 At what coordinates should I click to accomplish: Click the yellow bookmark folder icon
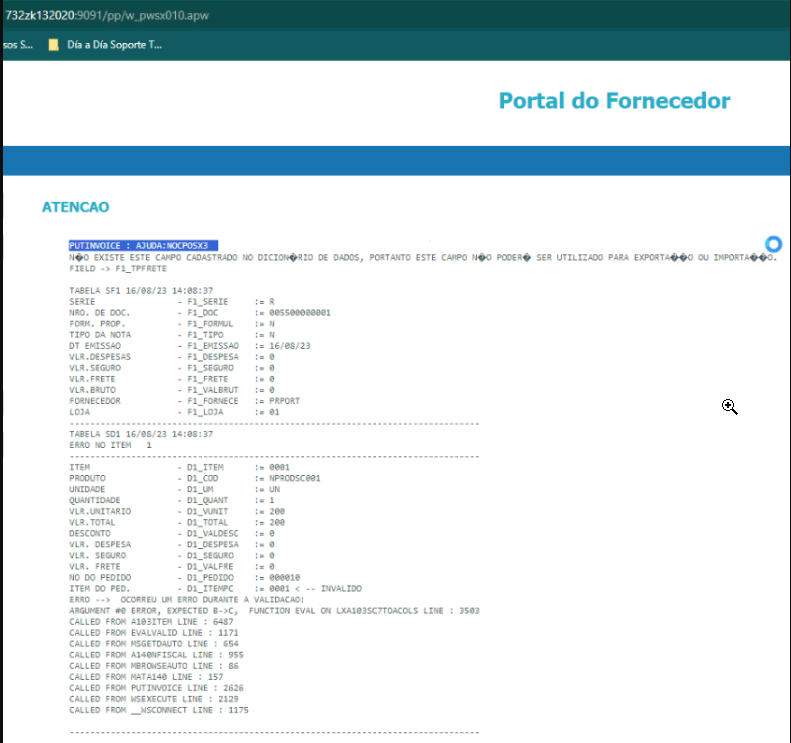[x=54, y=45]
